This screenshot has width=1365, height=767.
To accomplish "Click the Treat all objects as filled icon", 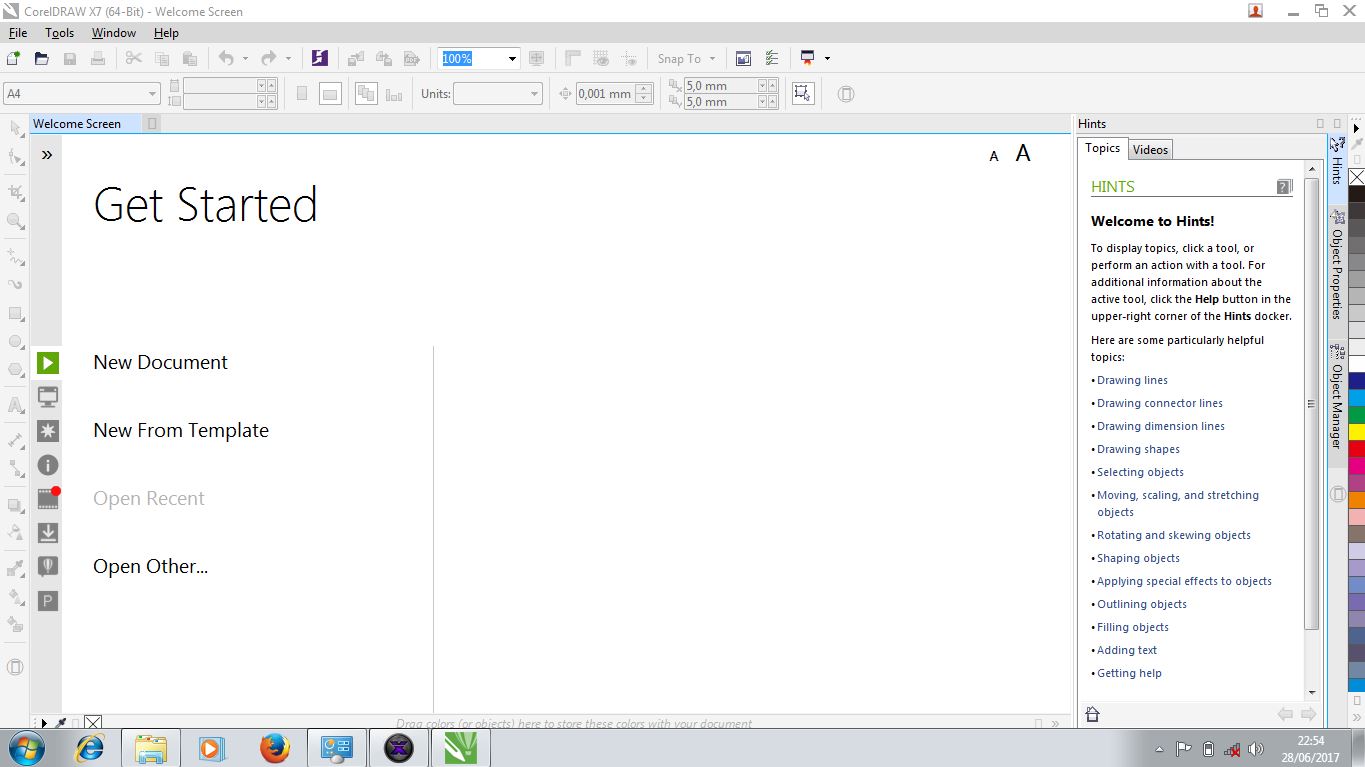I will pyautogui.click(x=802, y=93).
